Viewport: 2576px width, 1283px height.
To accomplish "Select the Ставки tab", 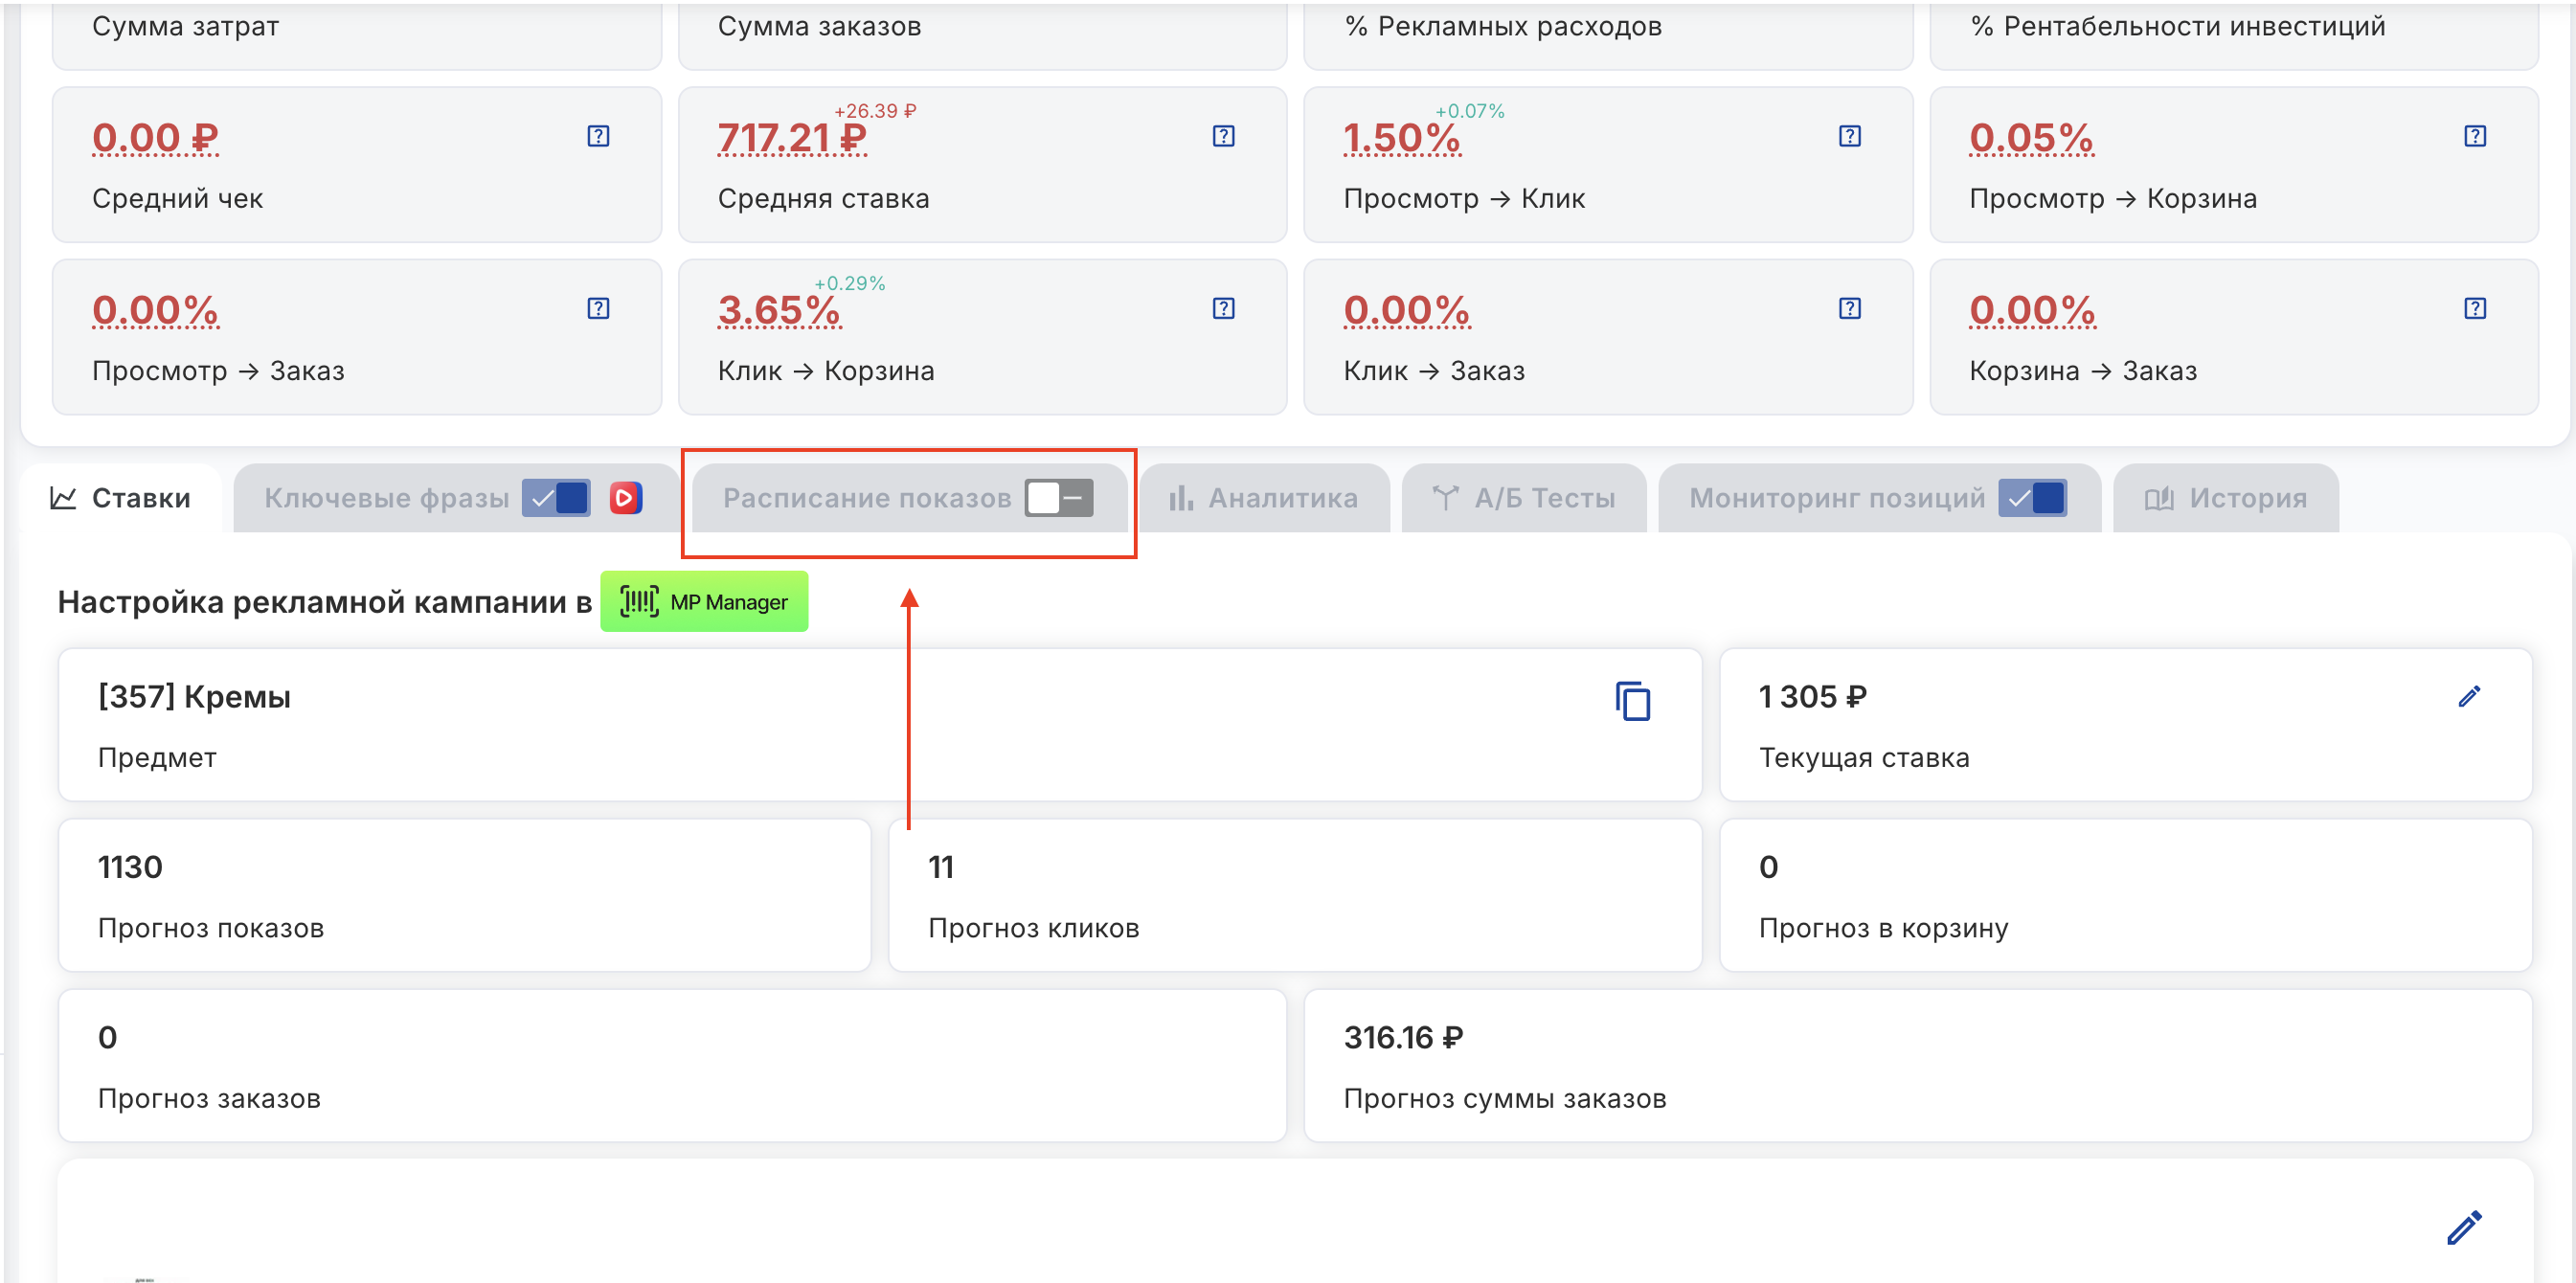I will click(x=121, y=497).
